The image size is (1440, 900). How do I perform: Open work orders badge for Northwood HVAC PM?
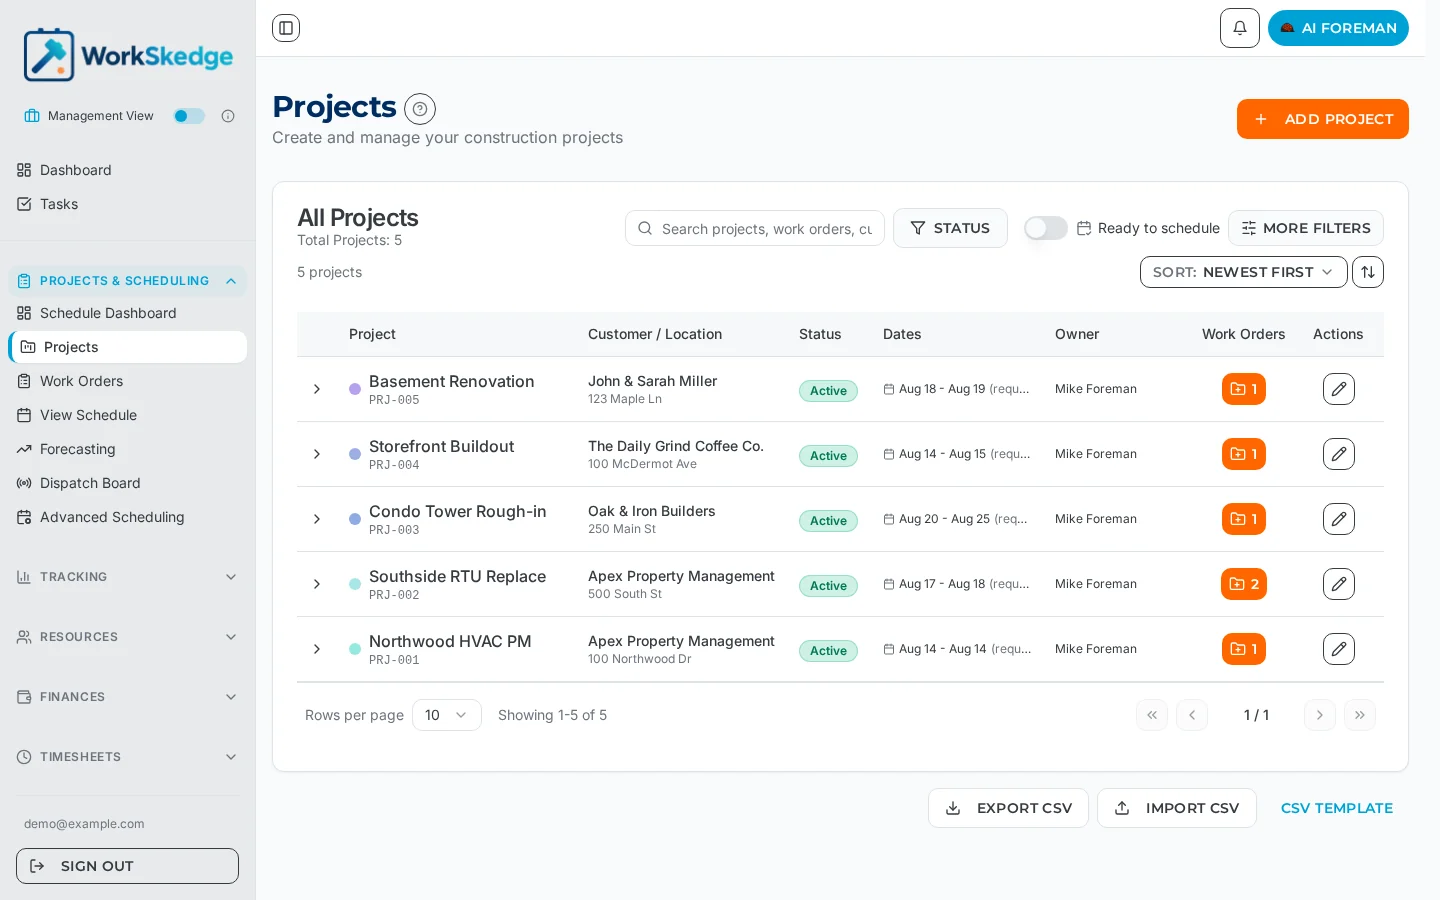click(1244, 649)
